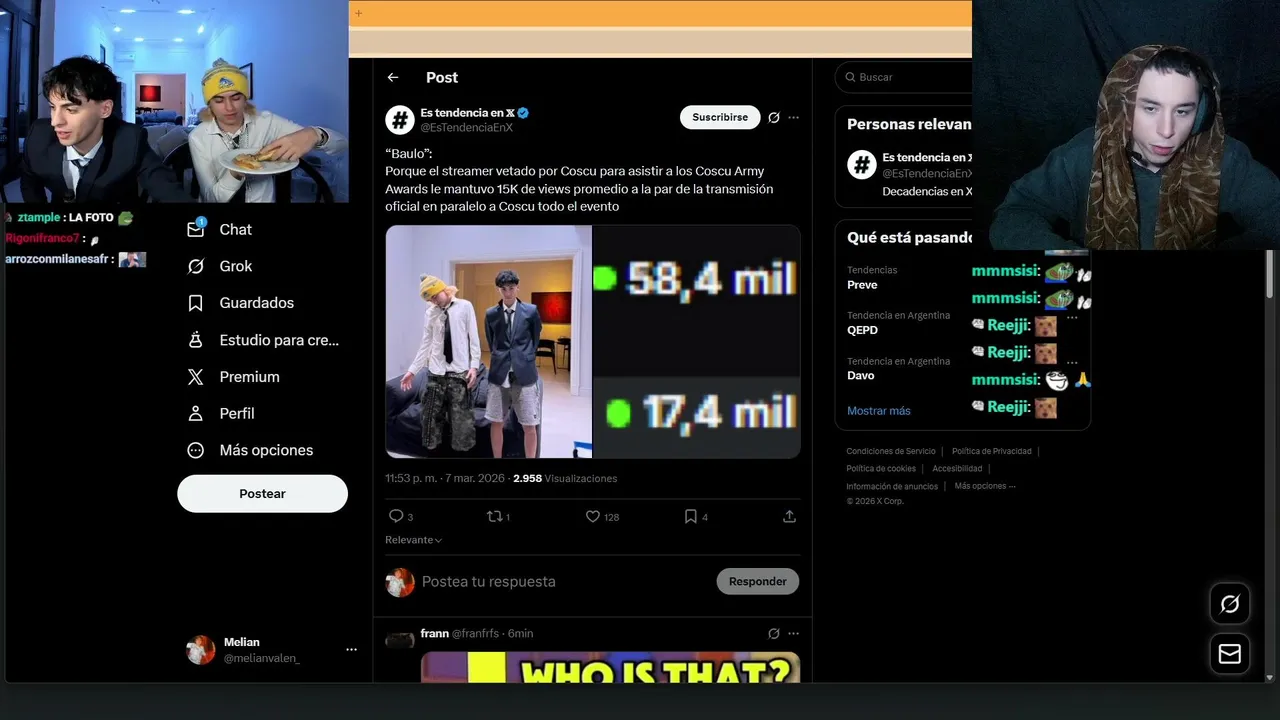Select the Grok menu item

[x=236, y=266]
